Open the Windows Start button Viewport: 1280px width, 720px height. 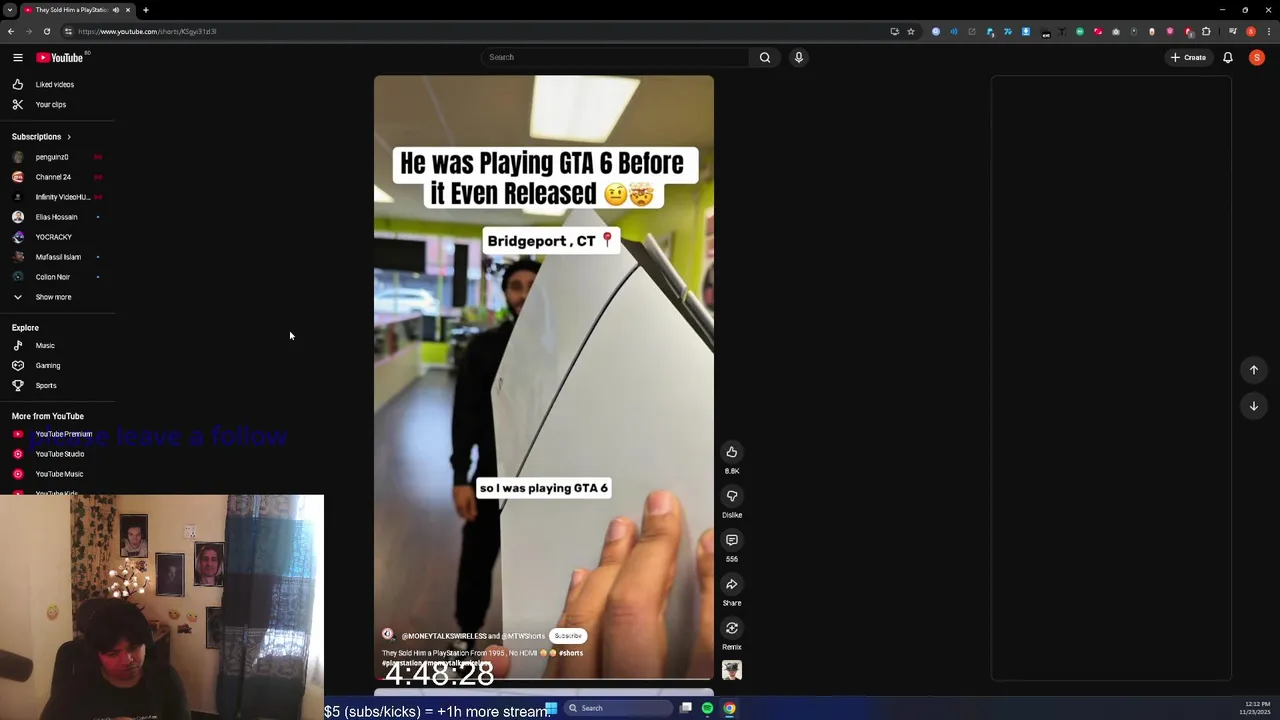(x=551, y=708)
